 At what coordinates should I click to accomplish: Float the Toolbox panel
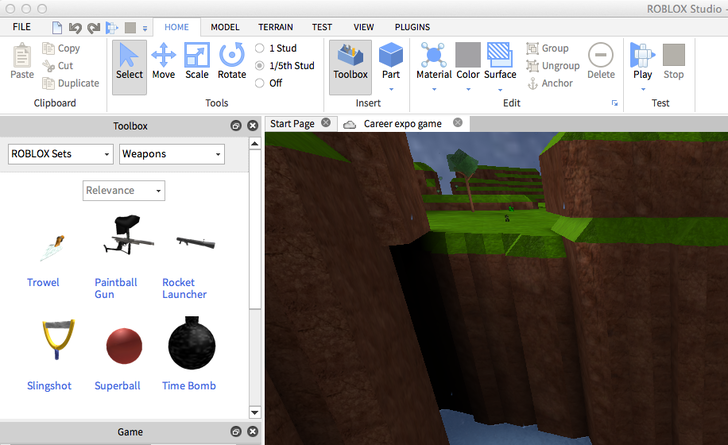(x=236, y=125)
